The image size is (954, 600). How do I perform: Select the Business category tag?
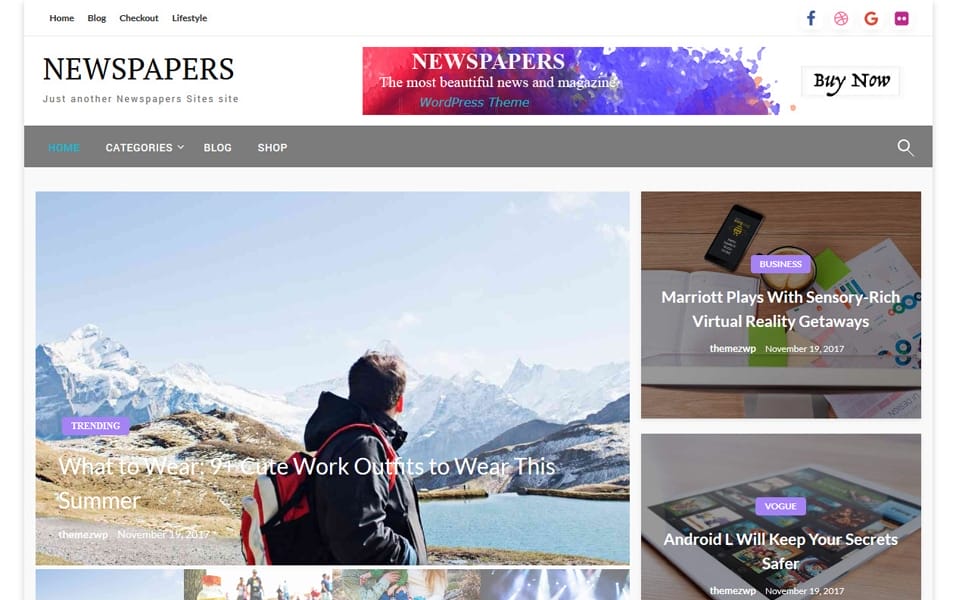781,264
